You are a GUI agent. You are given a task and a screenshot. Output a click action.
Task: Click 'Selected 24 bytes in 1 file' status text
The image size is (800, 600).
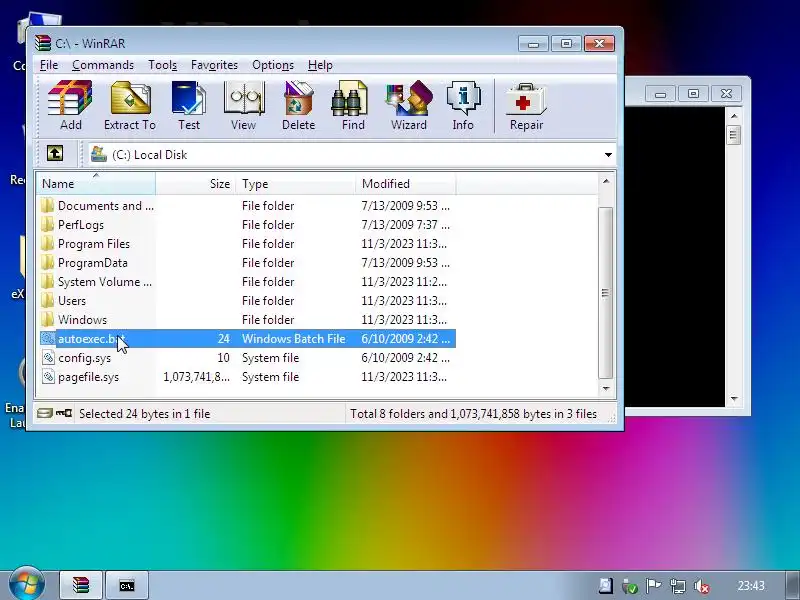click(144, 414)
